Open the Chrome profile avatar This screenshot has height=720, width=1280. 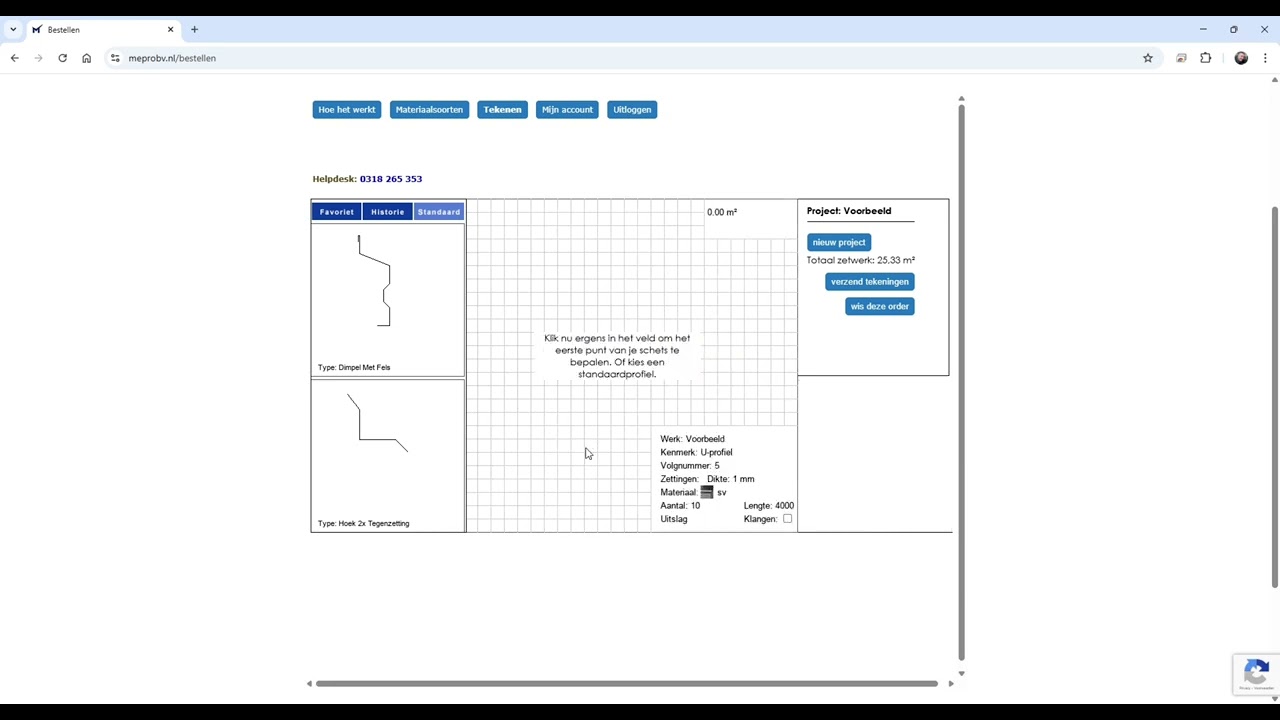point(1241,58)
